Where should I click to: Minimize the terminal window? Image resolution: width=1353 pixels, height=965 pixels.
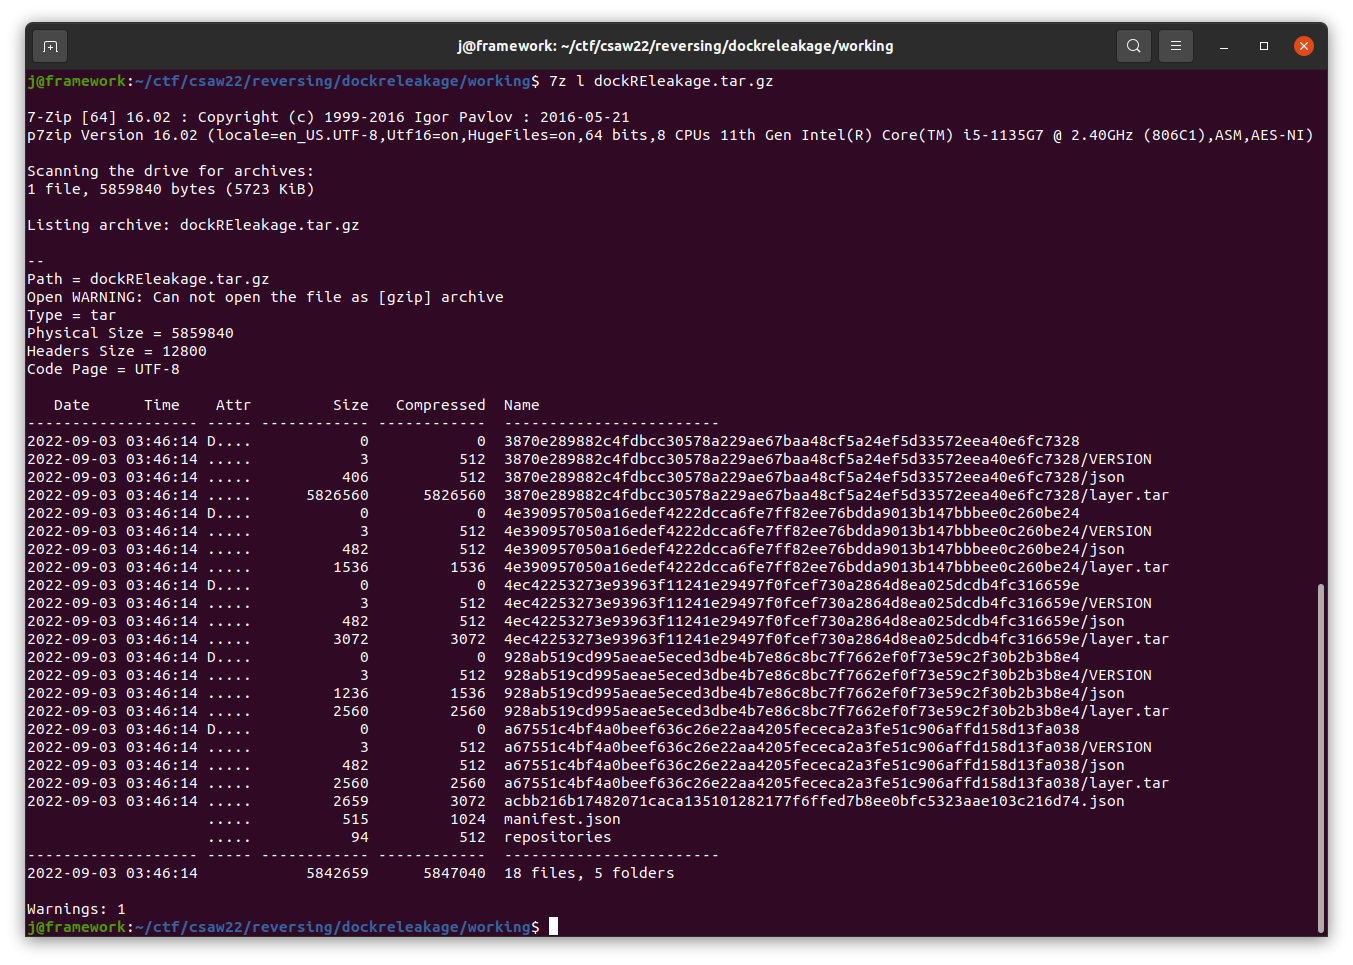1224,46
